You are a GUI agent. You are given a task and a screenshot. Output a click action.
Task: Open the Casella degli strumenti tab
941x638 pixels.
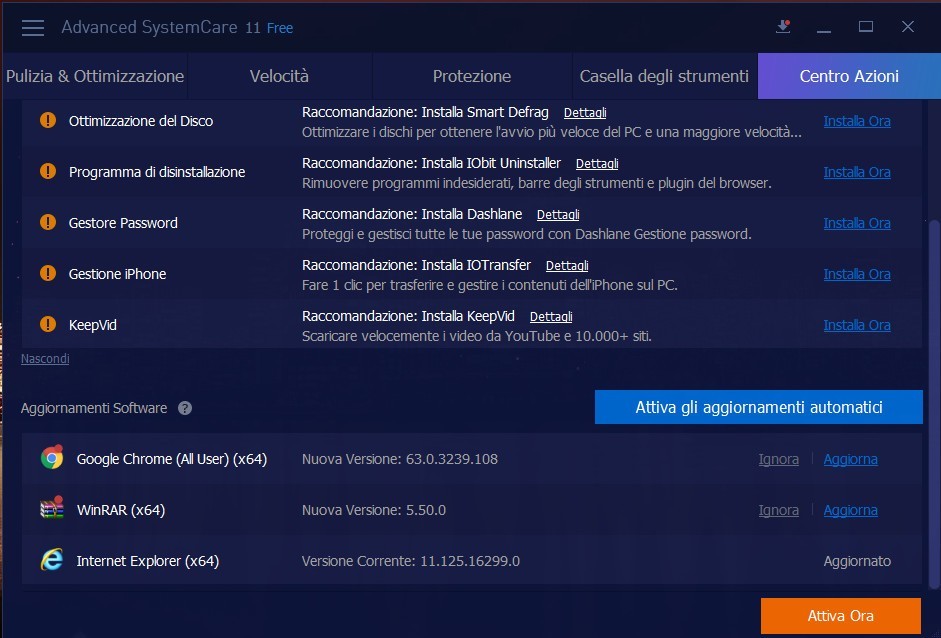pos(664,76)
